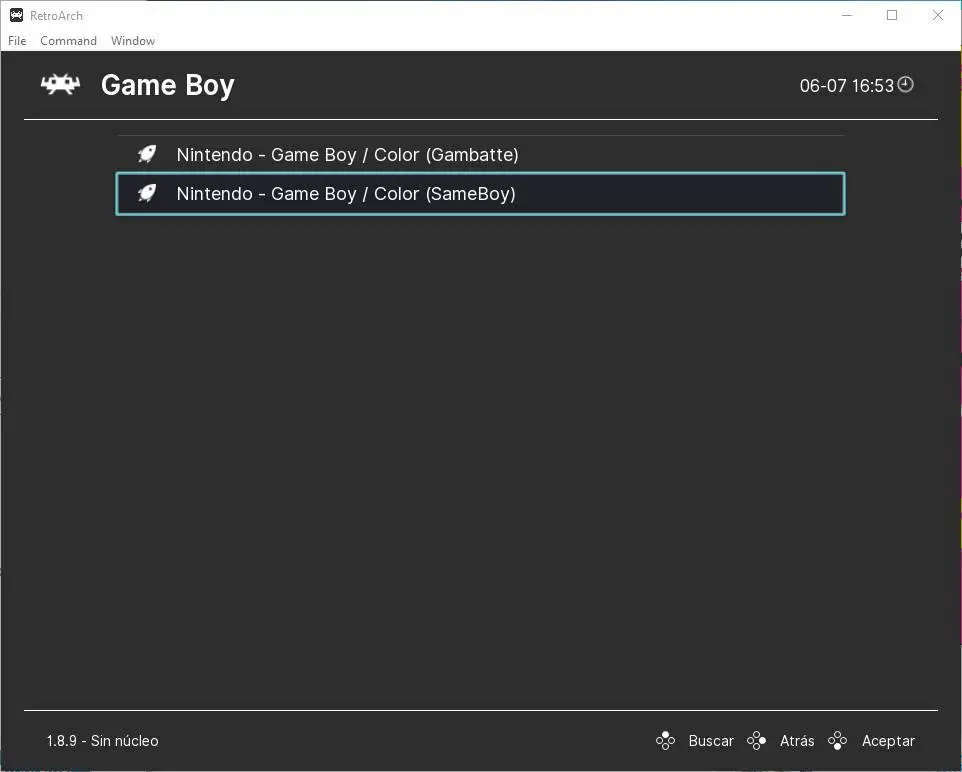Maximize the RetroArch window

click(x=892, y=15)
